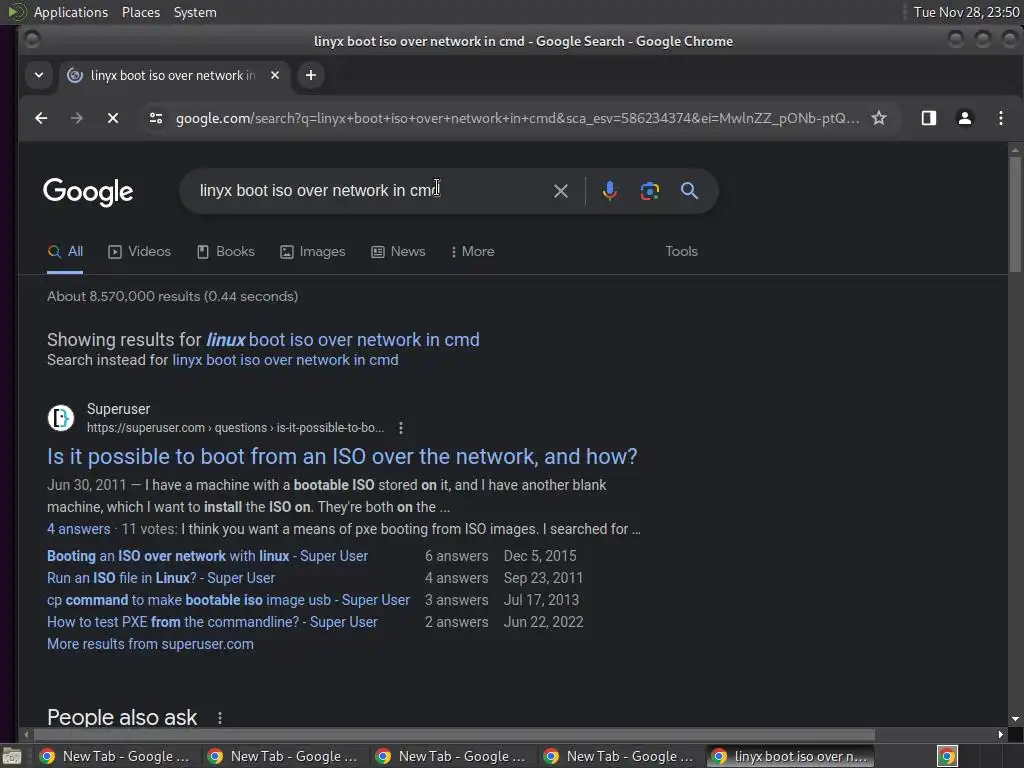Open 'Is it possible to boot from an ISO' result
This screenshot has width=1024, height=768.
pos(342,456)
